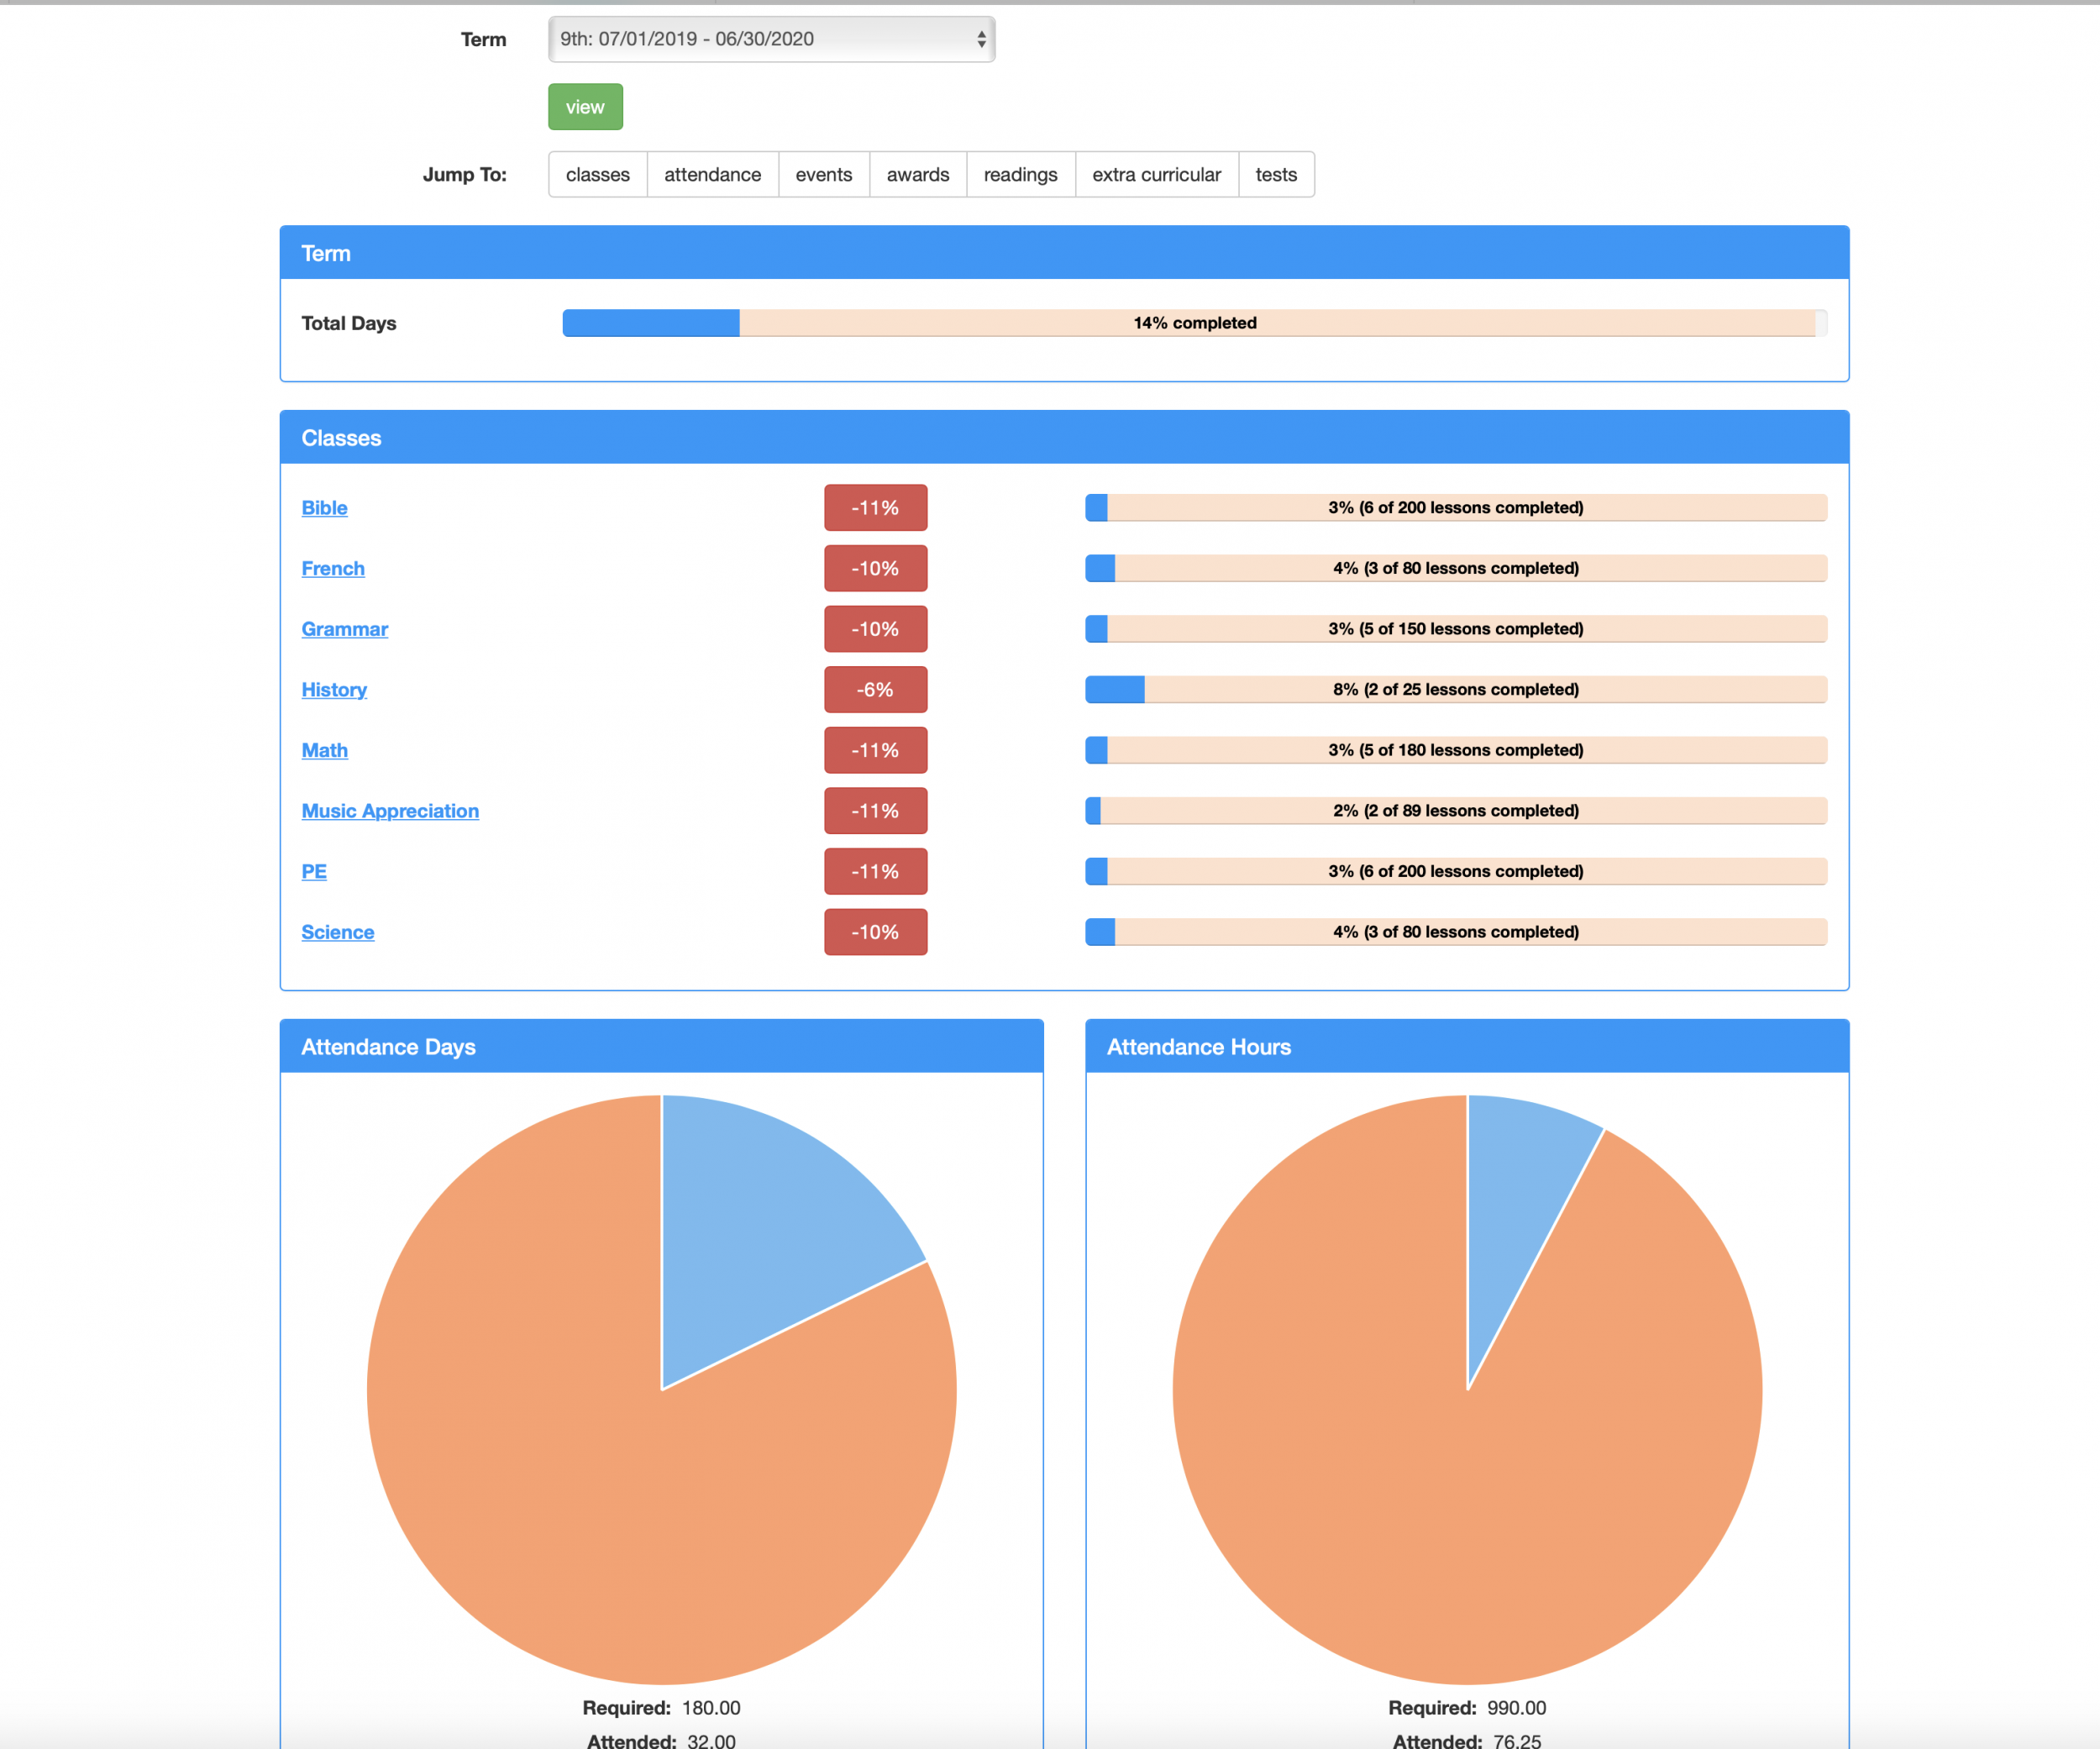Click the Total Days 14% completed progress bar
This screenshot has width=2100, height=1749.
(x=1195, y=323)
